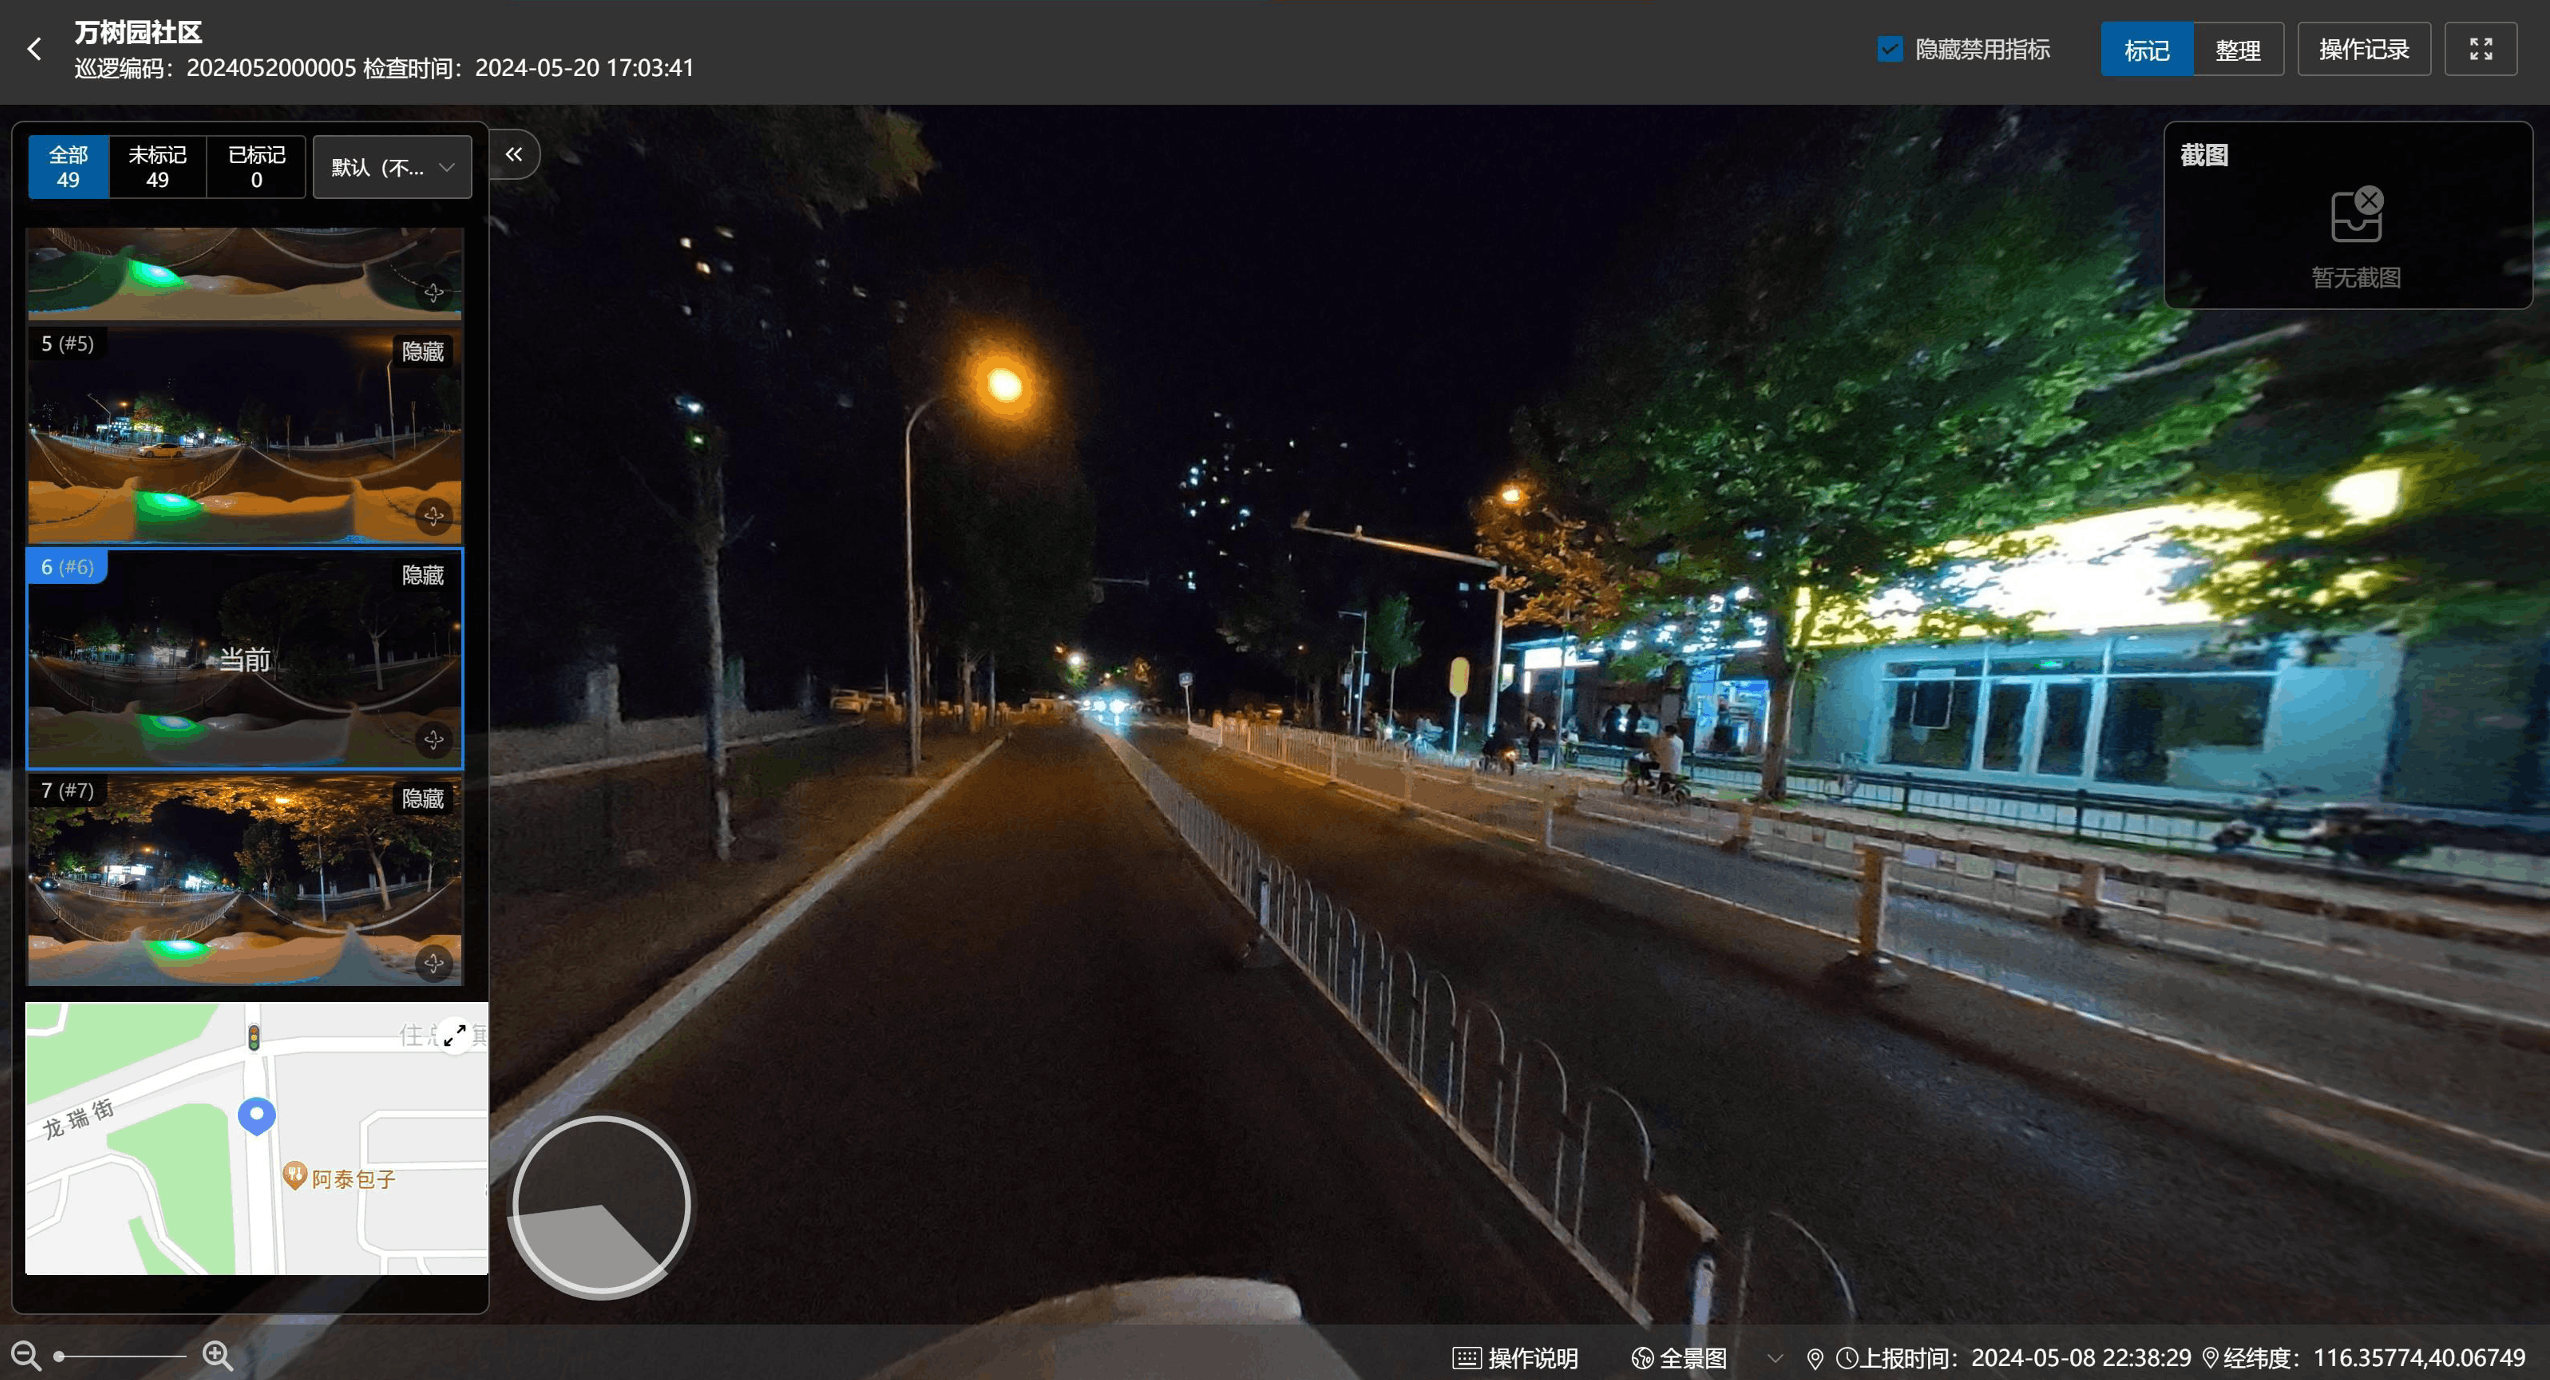Click zoom out magnifier icon
The height and width of the screenshot is (1380, 2550).
click(26, 1356)
